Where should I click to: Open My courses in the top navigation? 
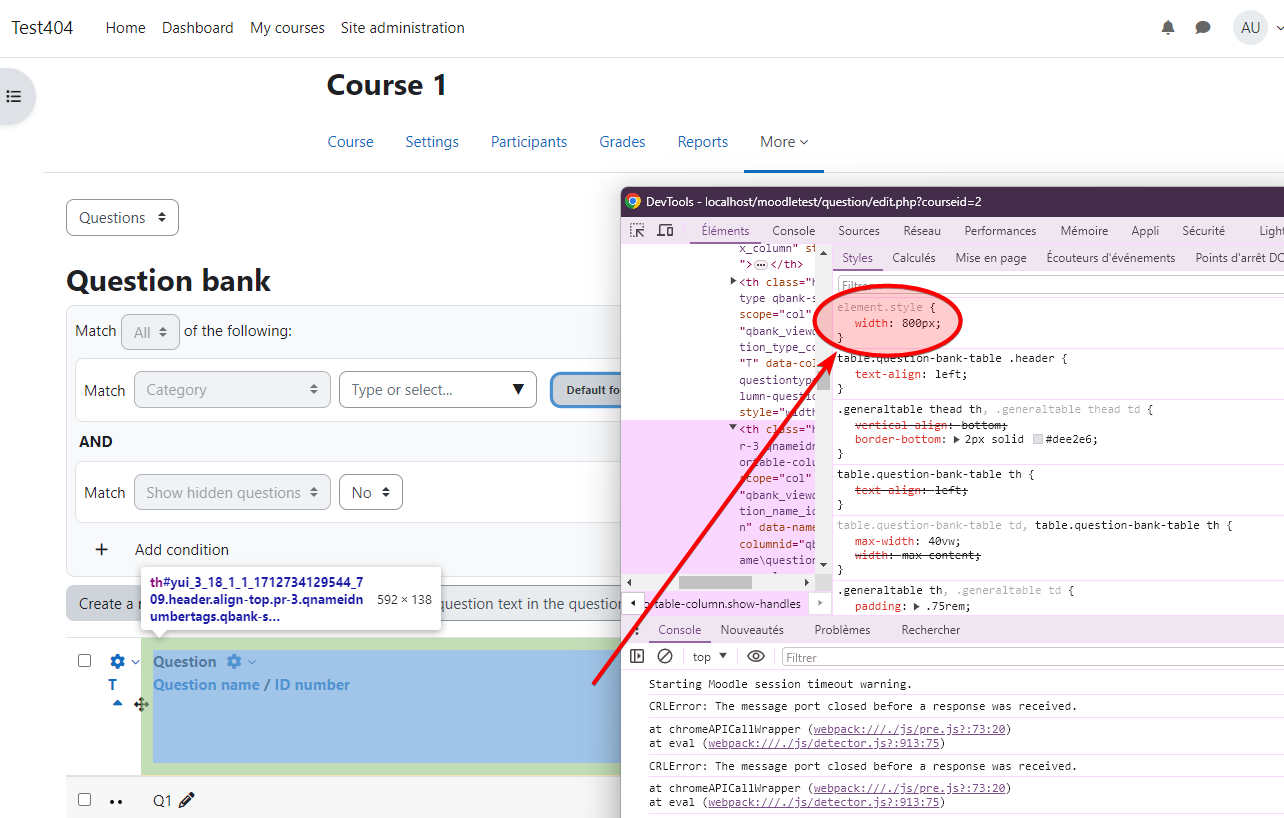[x=287, y=28]
